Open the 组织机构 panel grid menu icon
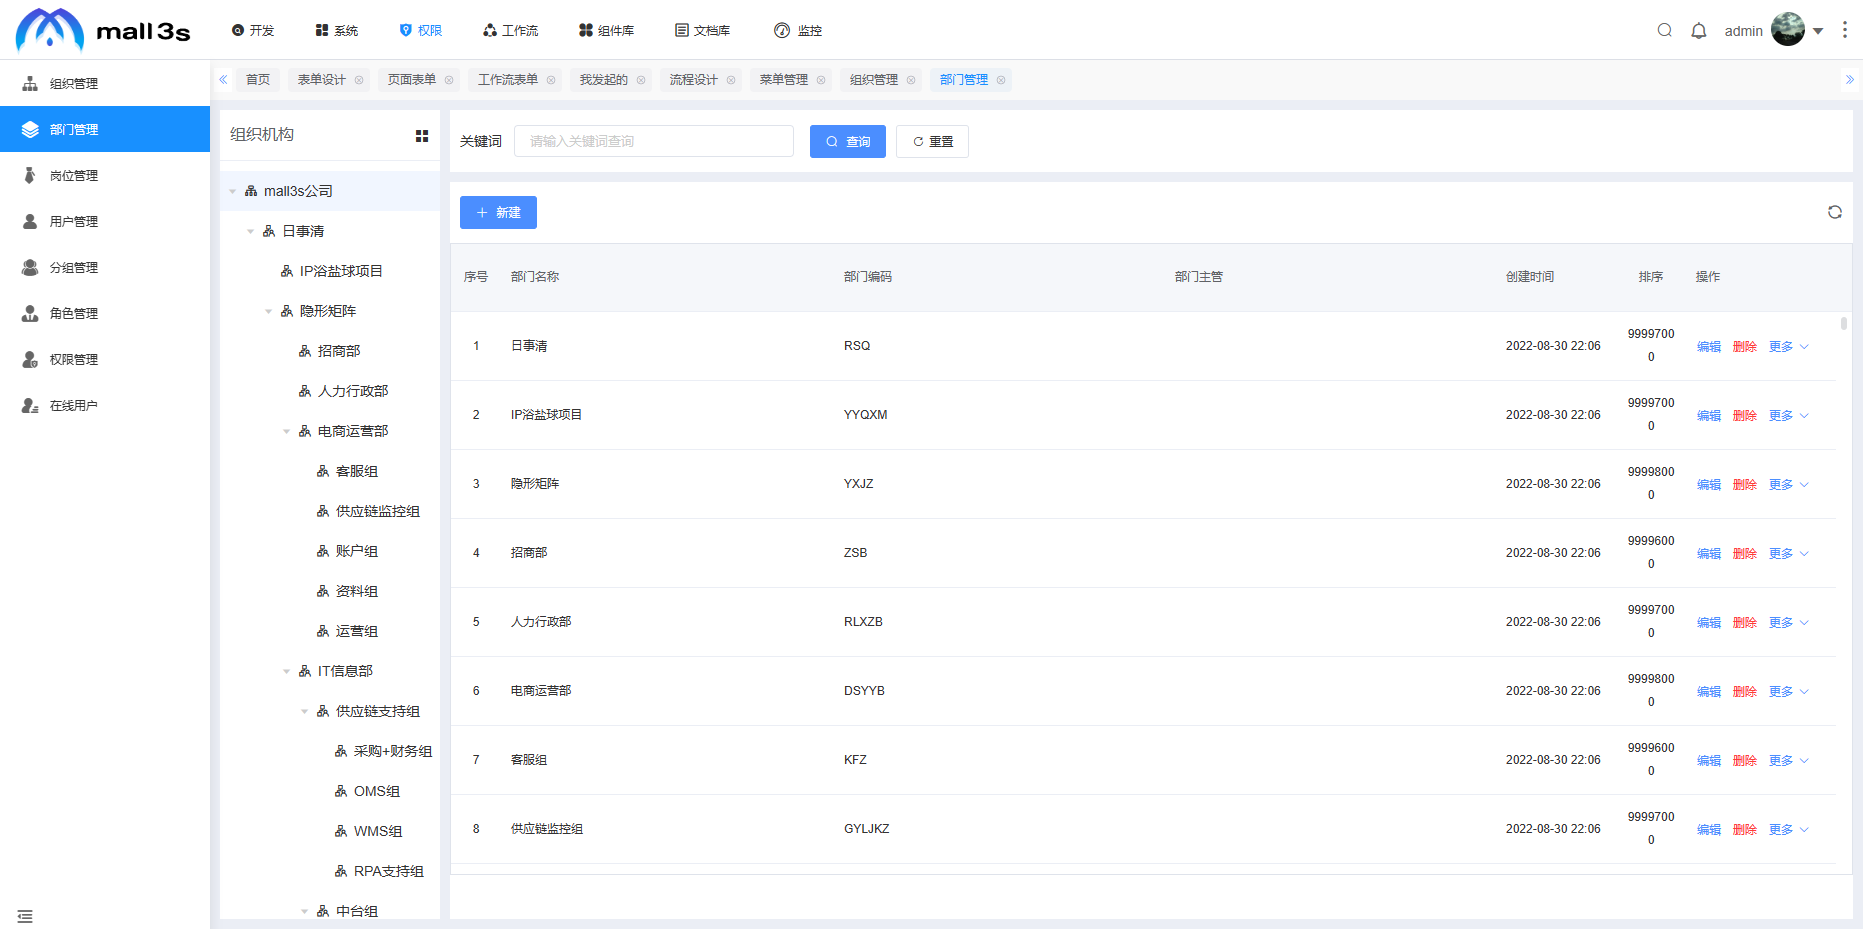The image size is (1863, 929). pos(422,136)
